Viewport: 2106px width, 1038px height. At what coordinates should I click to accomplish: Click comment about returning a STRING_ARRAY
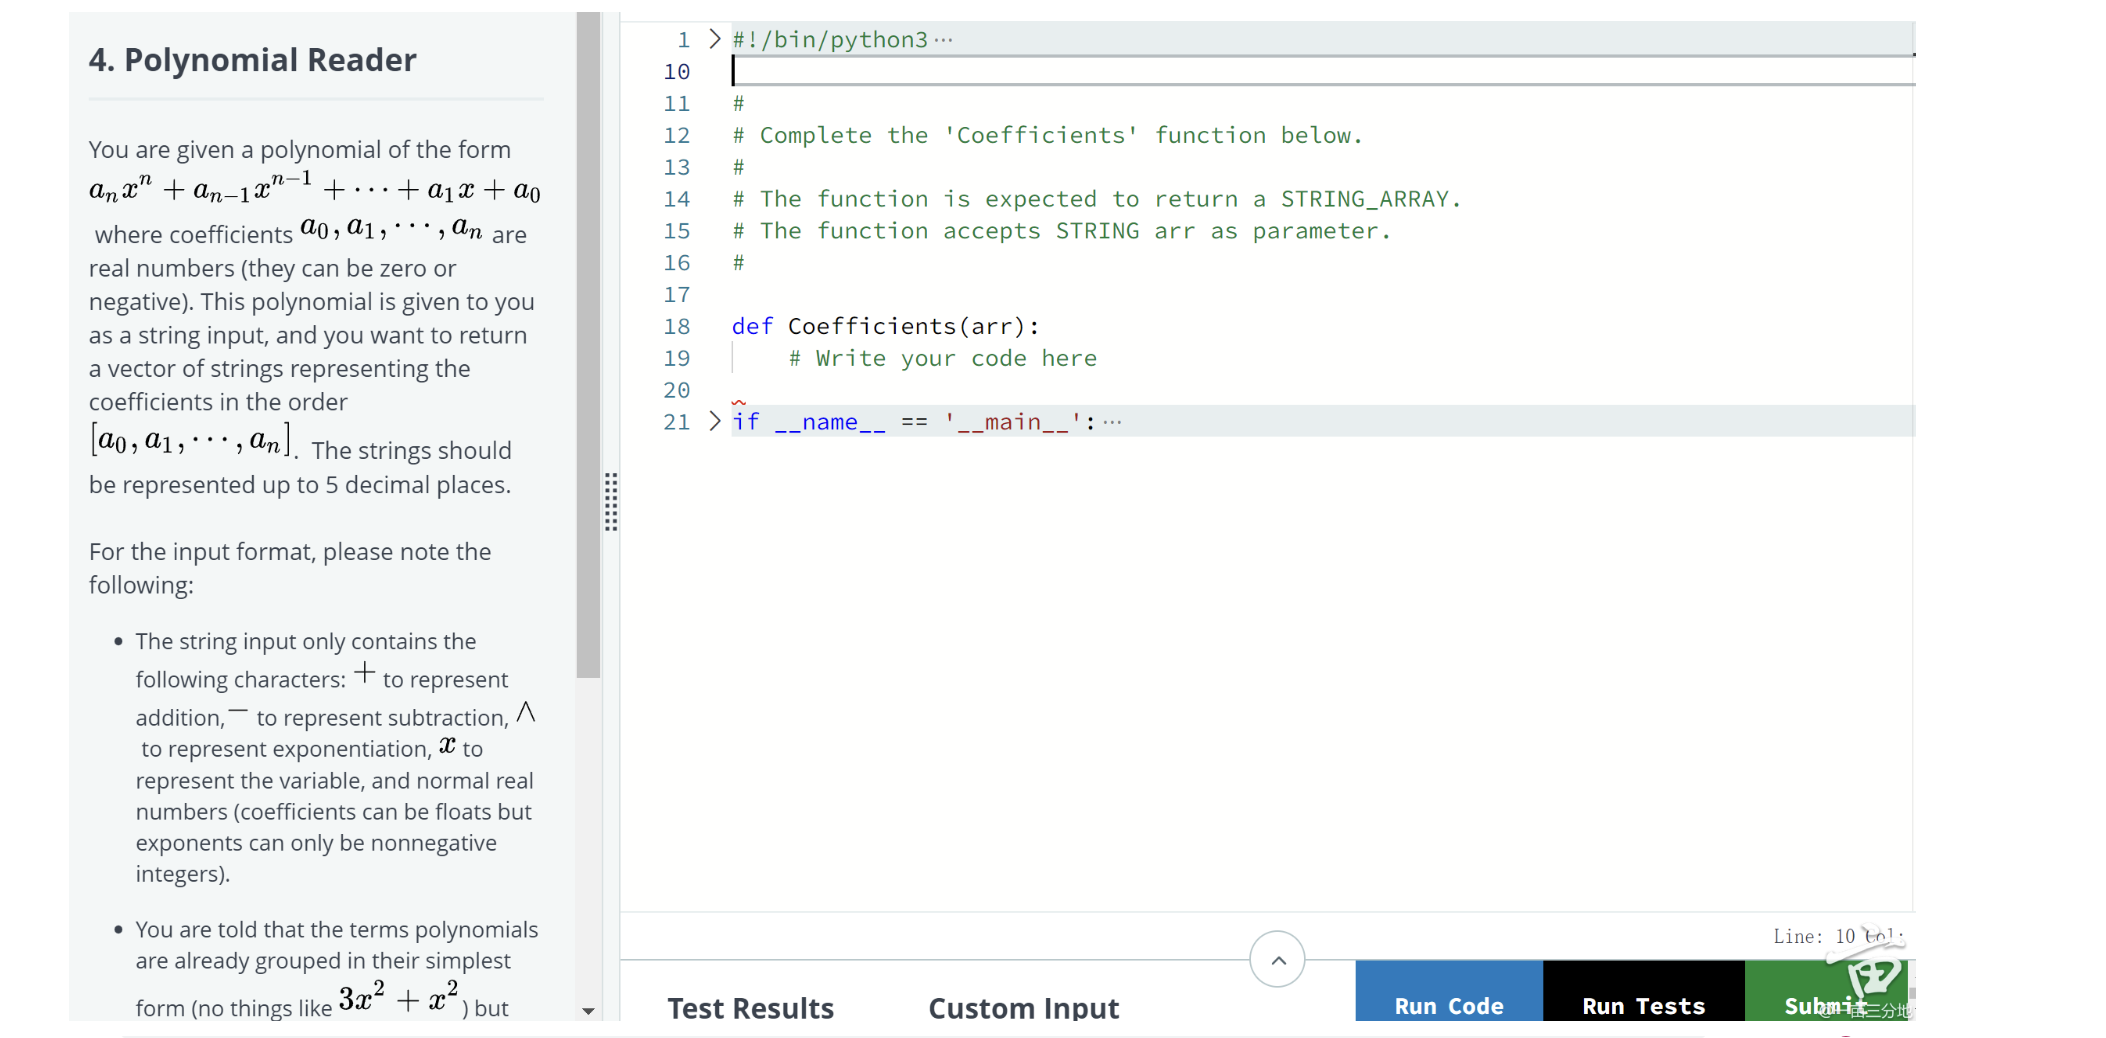pyautogui.click(x=1096, y=199)
